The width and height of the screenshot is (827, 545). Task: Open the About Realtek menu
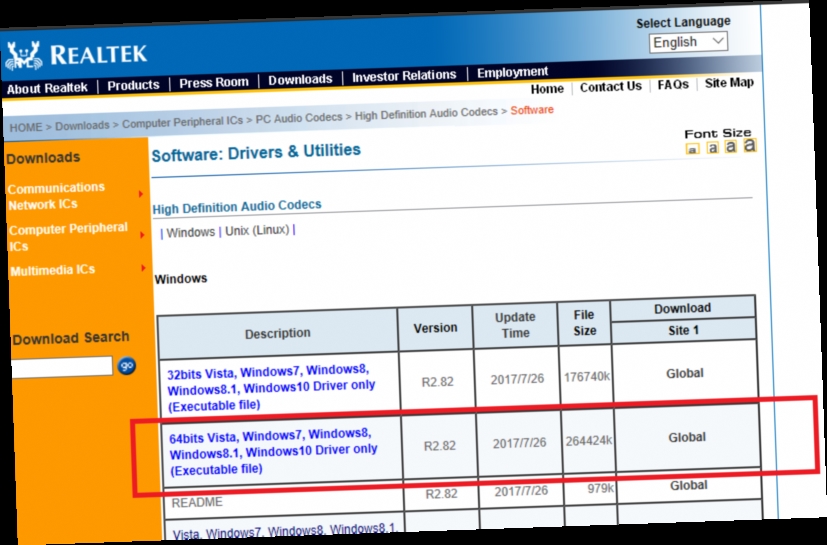[x=47, y=88]
